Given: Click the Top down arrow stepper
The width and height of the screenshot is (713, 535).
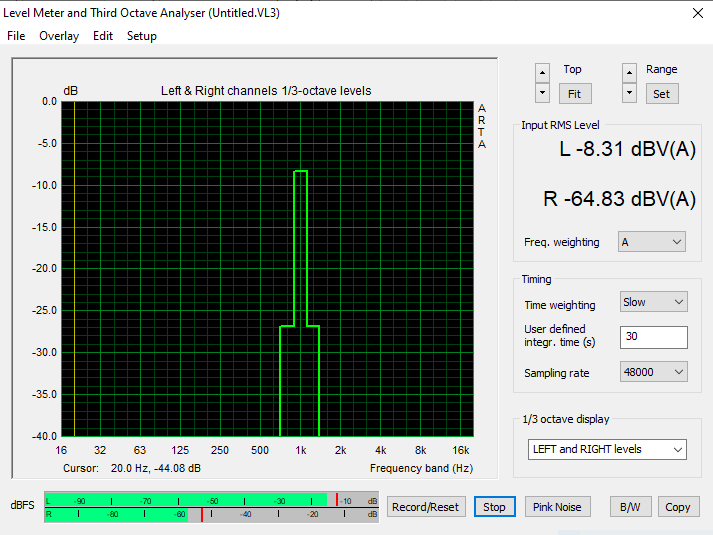Looking at the screenshot, I should click(x=542, y=93).
